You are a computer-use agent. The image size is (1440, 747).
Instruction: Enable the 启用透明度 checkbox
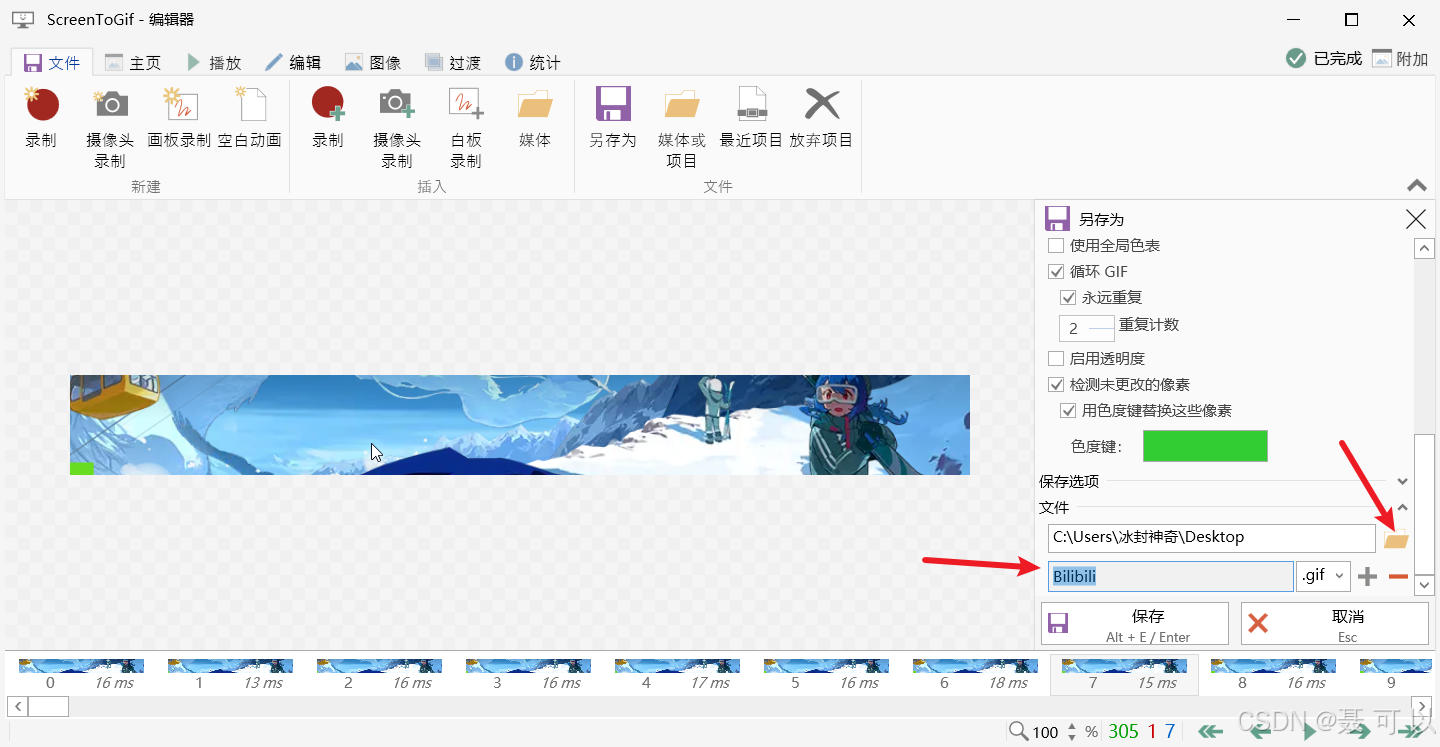(x=1056, y=358)
